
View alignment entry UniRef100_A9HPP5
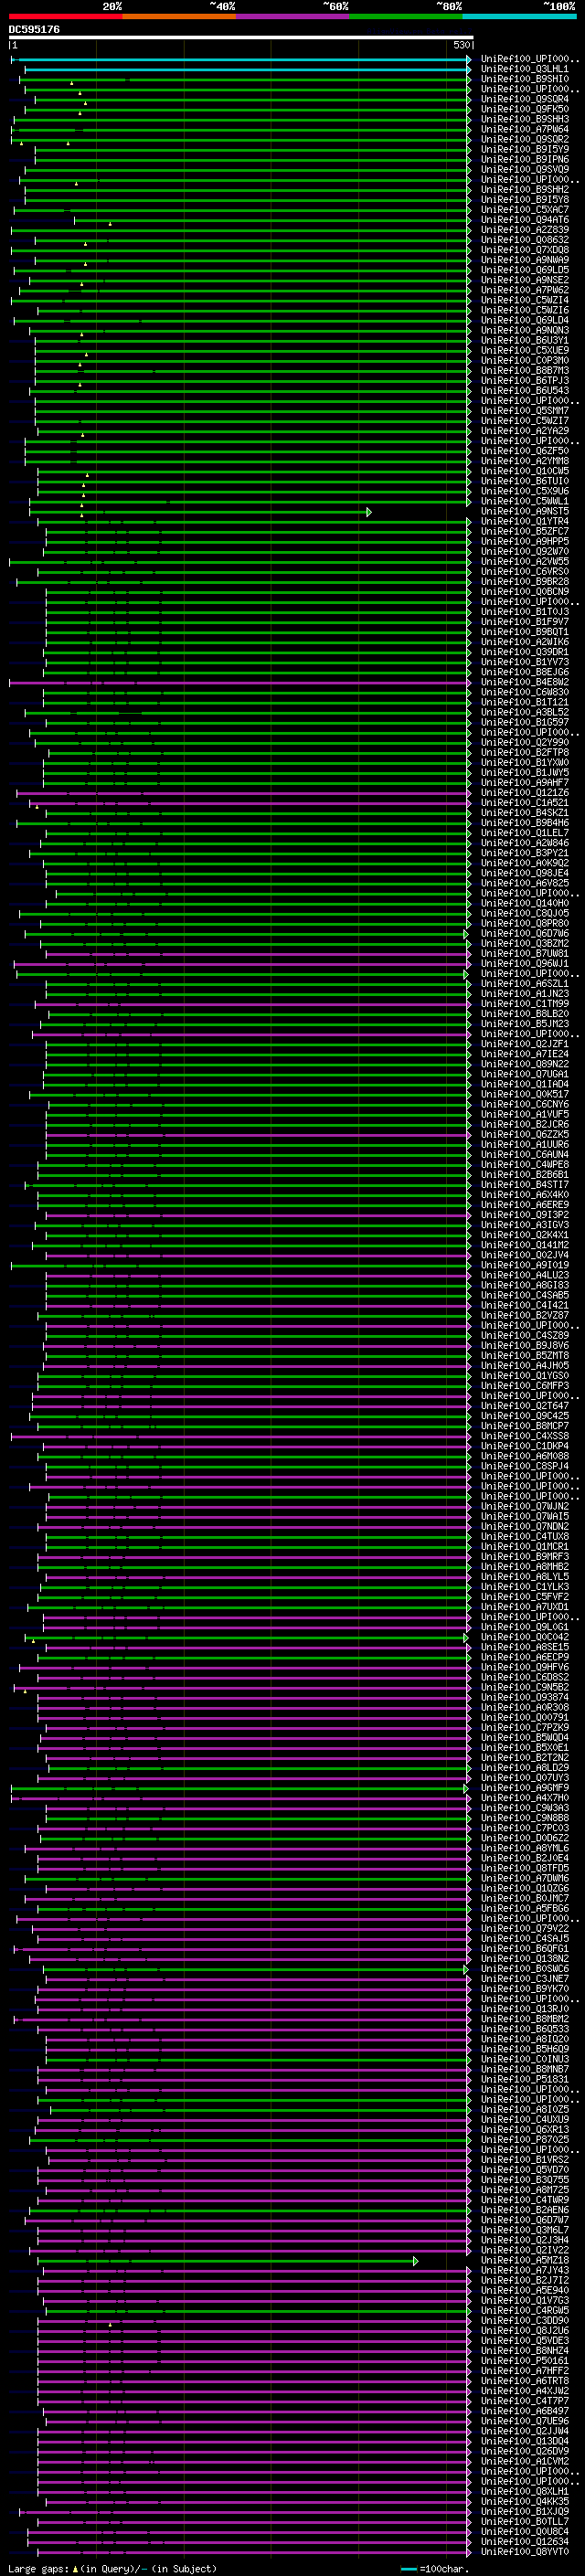[x=525, y=542]
